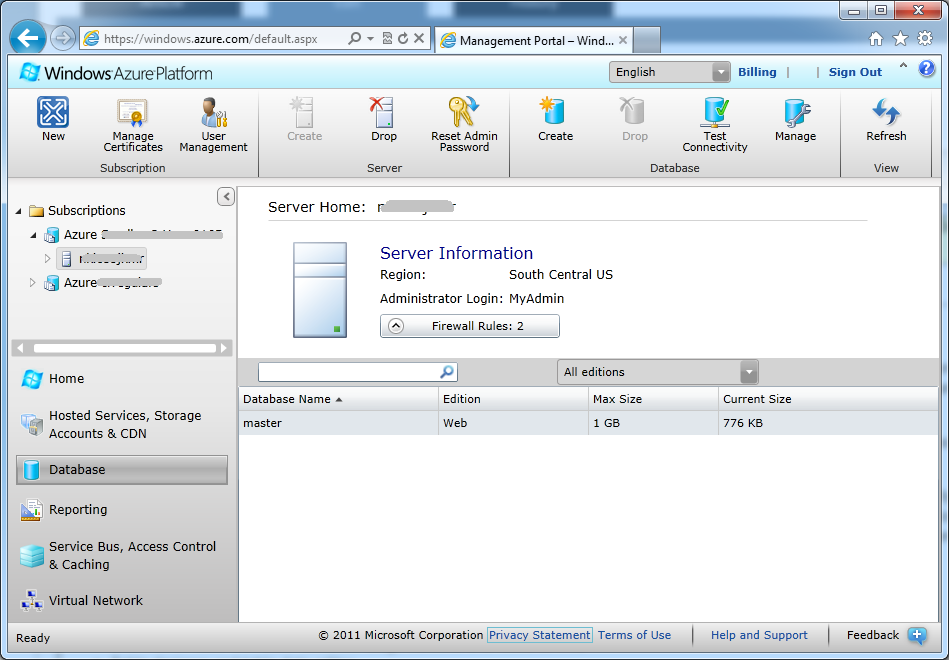Click the Max Size column header
Screen dimensions: 949x660
tap(653, 399)
